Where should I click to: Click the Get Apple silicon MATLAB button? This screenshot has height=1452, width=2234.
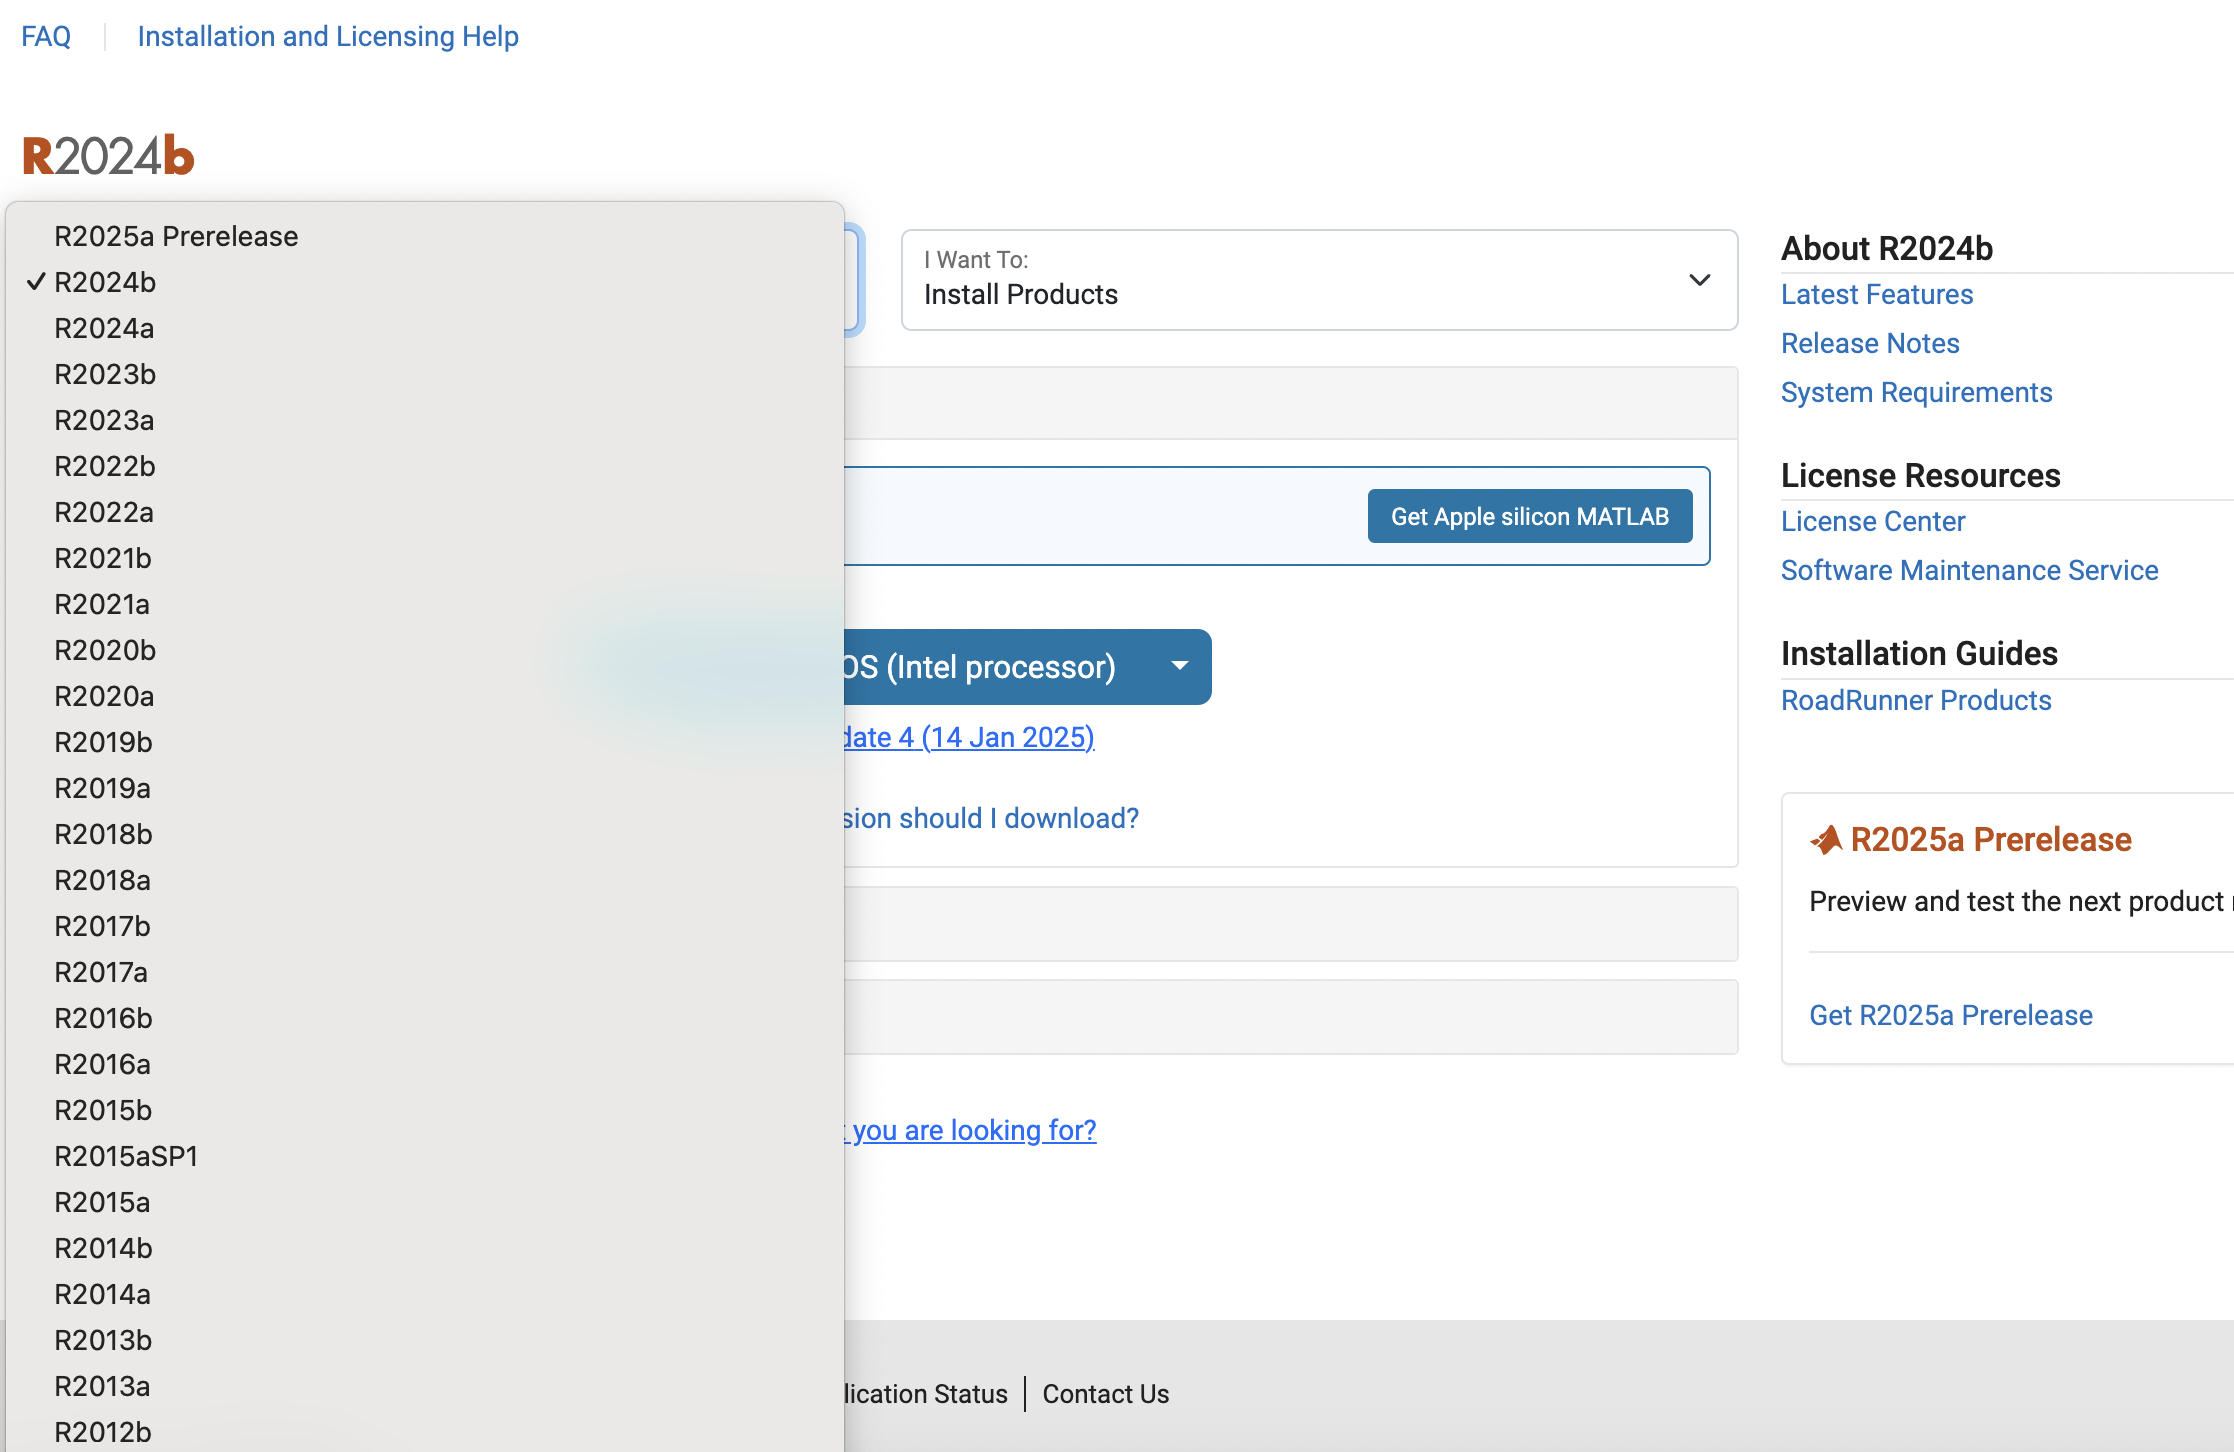1529,516
